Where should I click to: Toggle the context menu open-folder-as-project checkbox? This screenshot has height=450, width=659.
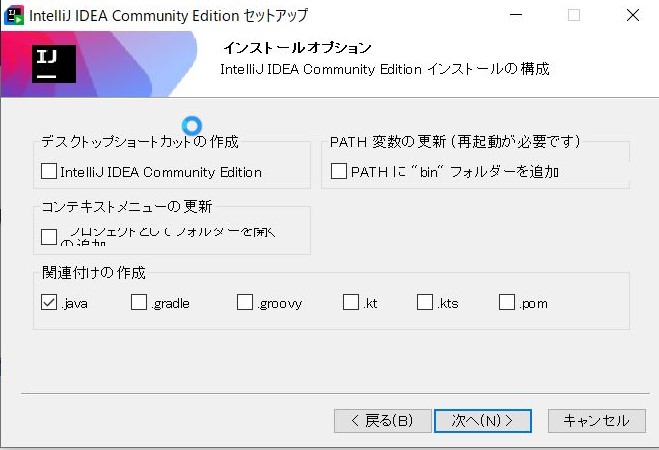point(49,237)
